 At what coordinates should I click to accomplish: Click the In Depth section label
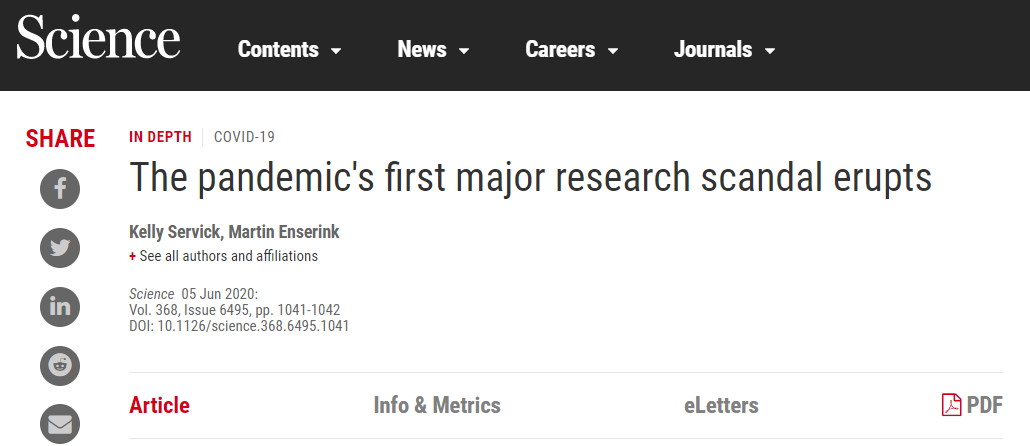tap(160, 137)
